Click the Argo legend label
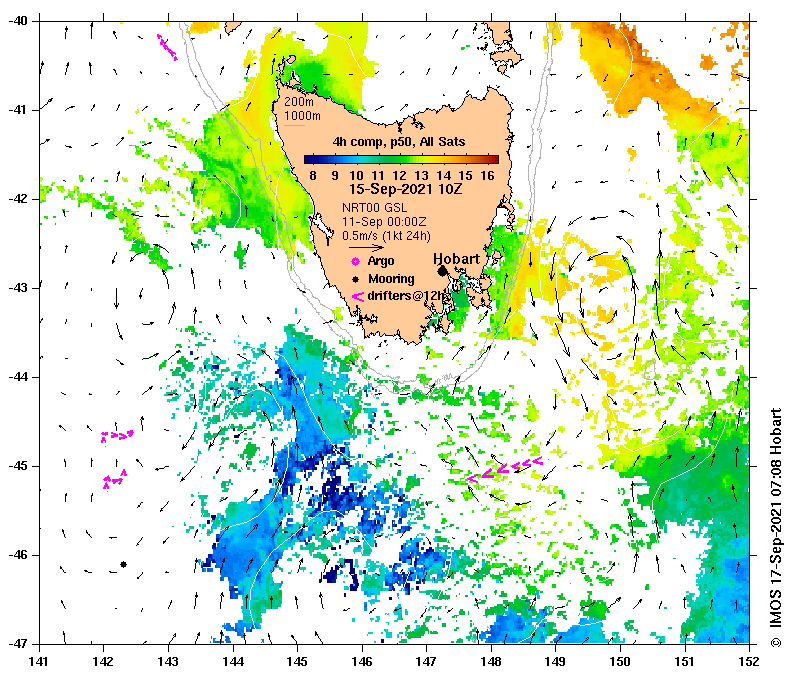This screenshot has width=792, height=678. (x=381, y=261)
